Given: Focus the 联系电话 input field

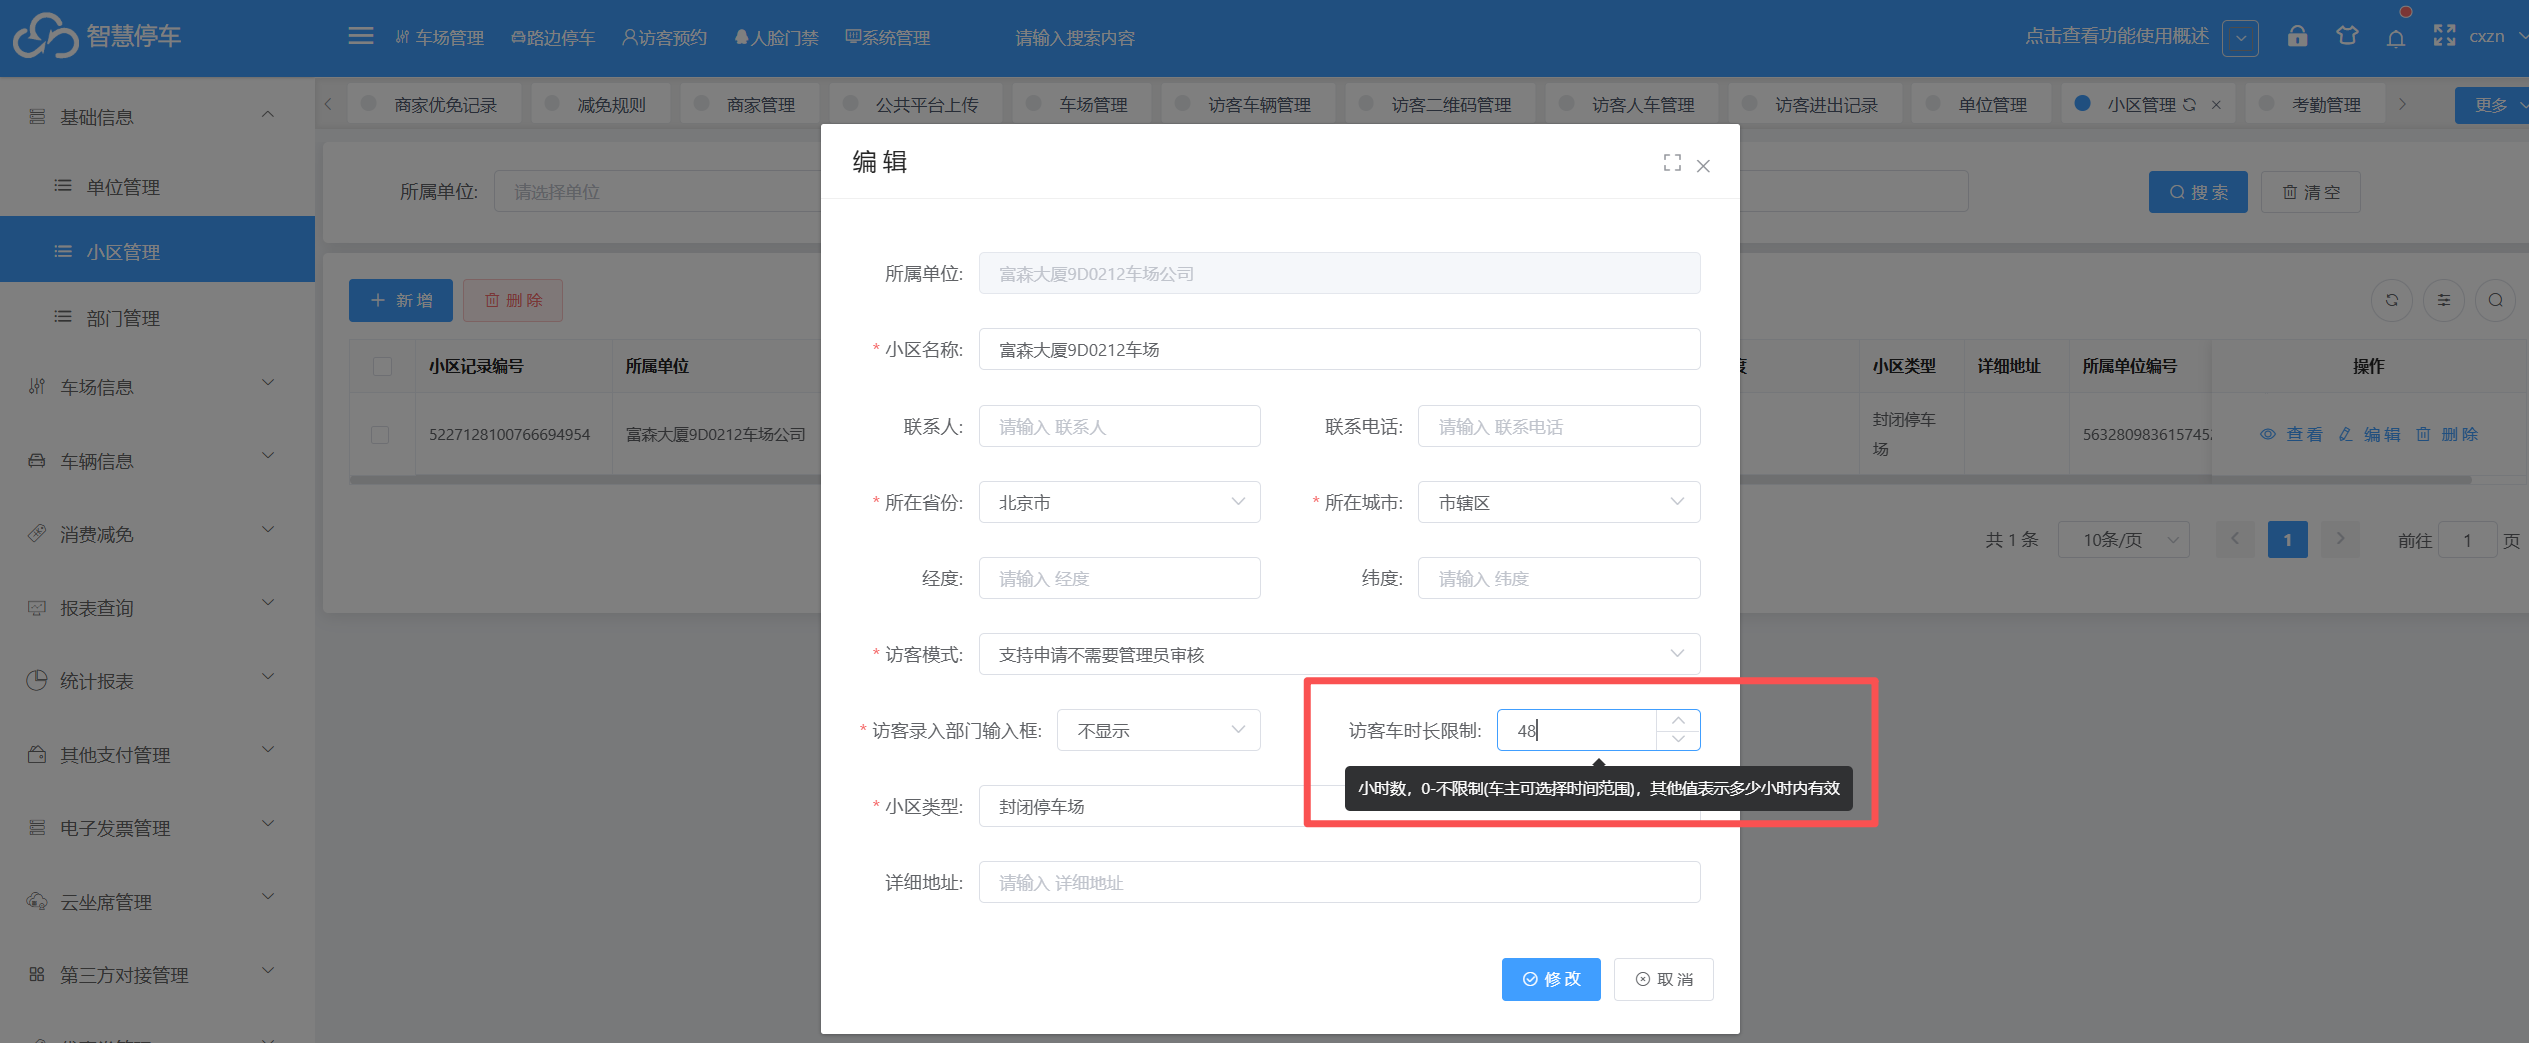Looking at the screenshot, I should pyautogui.click(x=1559, y=427).
